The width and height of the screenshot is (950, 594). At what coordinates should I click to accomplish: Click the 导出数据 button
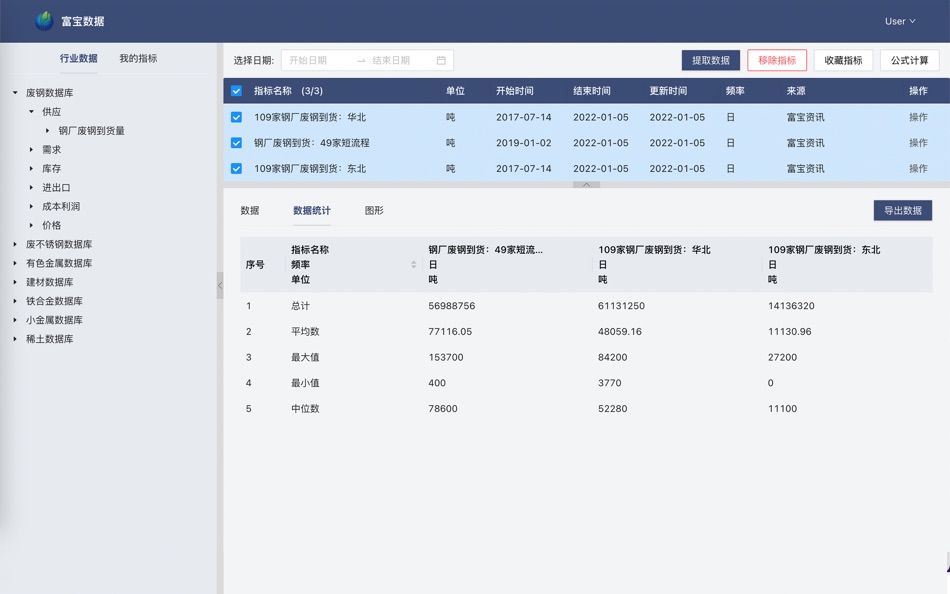point(903,210)
